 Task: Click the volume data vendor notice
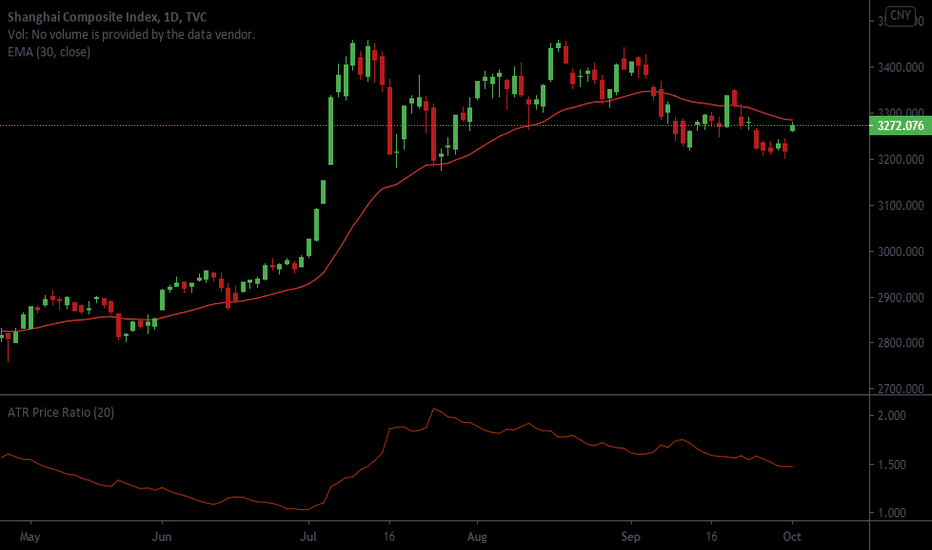[131, 34]
